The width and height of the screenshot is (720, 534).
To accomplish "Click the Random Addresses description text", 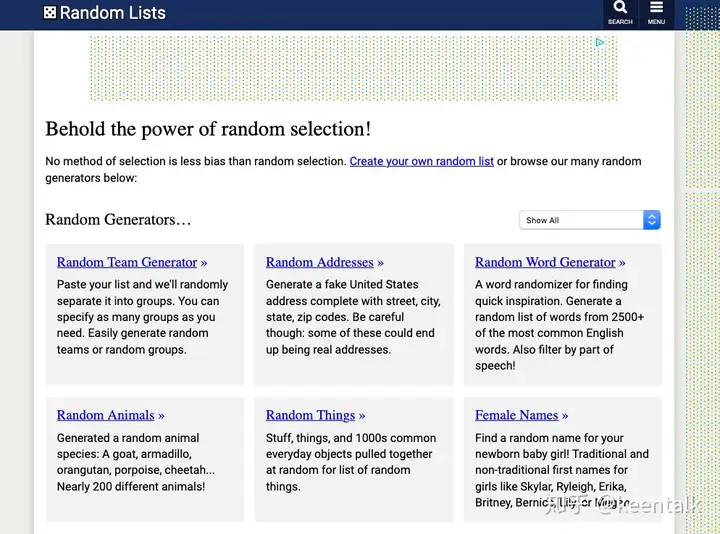I will [352, 317].
